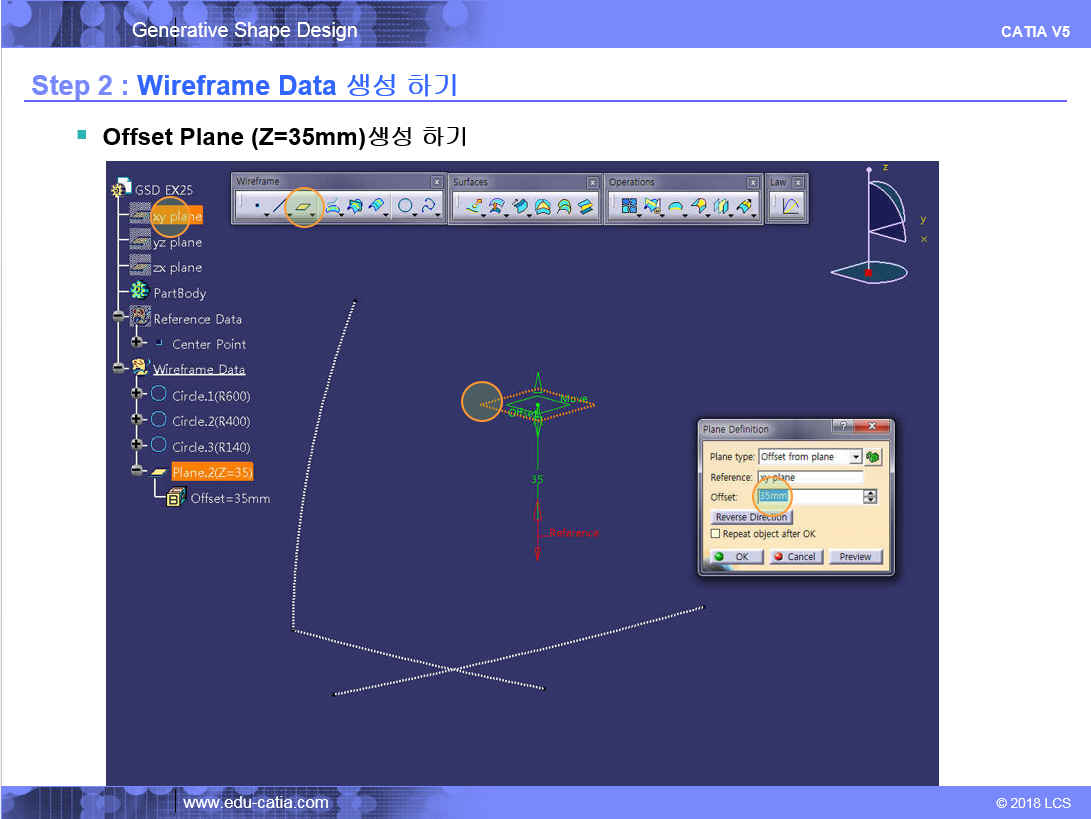
Task: Expand the Circle.1(R600) tree node
Action: tap(138, 394)
